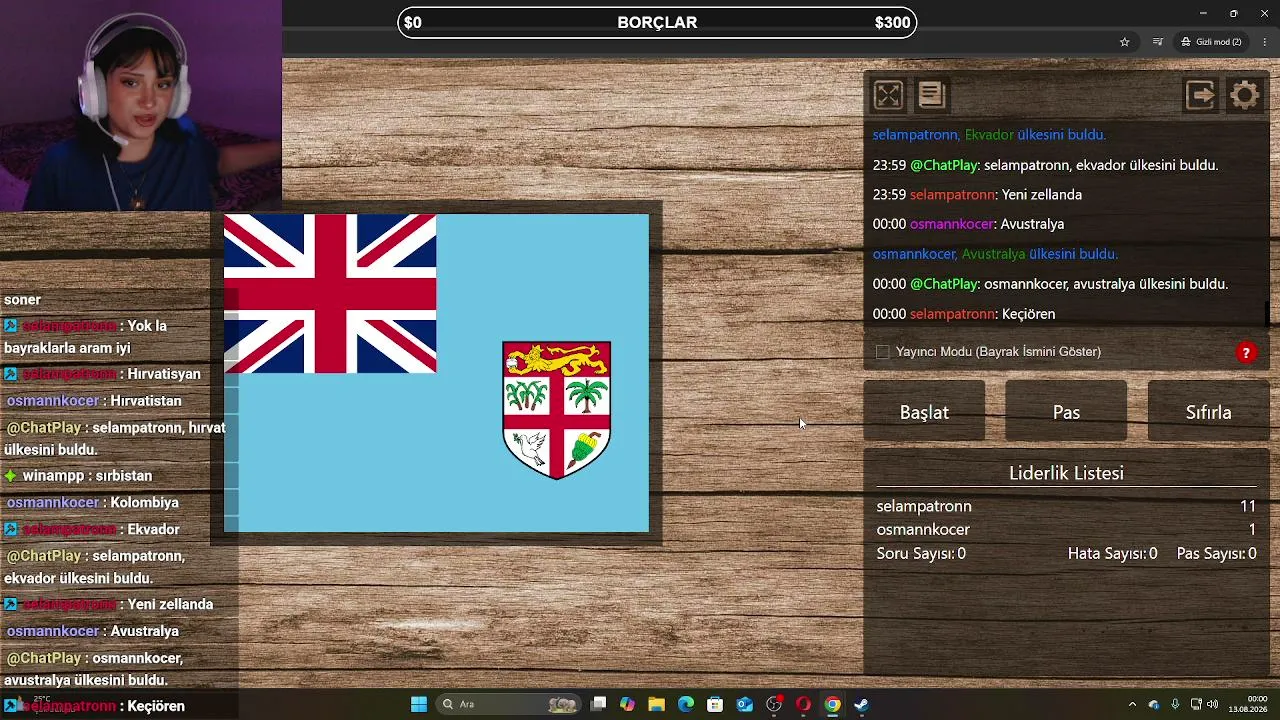Screen dimensions: 1280x720
Task: Open Task View on the taskbar
Action: pyautogui.click(x=598, y=705)
